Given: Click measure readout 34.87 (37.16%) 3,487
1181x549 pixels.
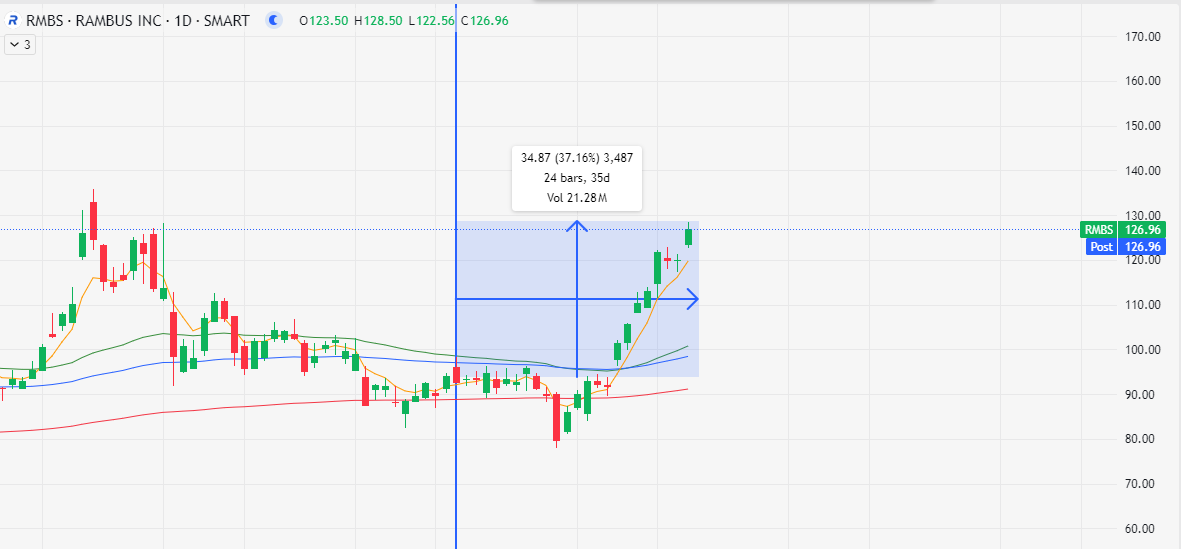Looking at the screenshot, I should point(577,158).
